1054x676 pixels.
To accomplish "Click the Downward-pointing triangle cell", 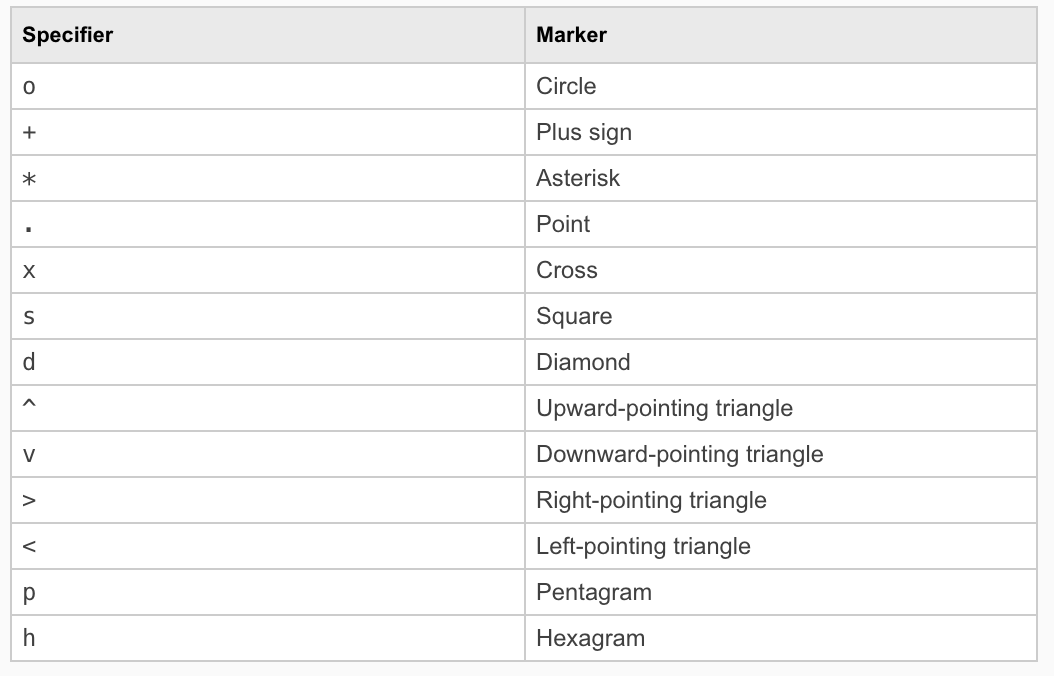I will coord(680,454).
